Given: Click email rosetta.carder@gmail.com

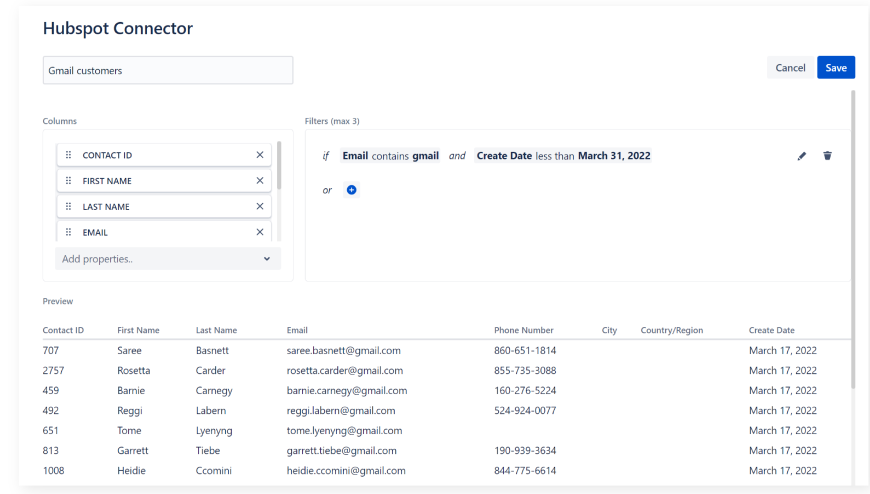Looking at the screenshot, I should click(x=345, y=370).
